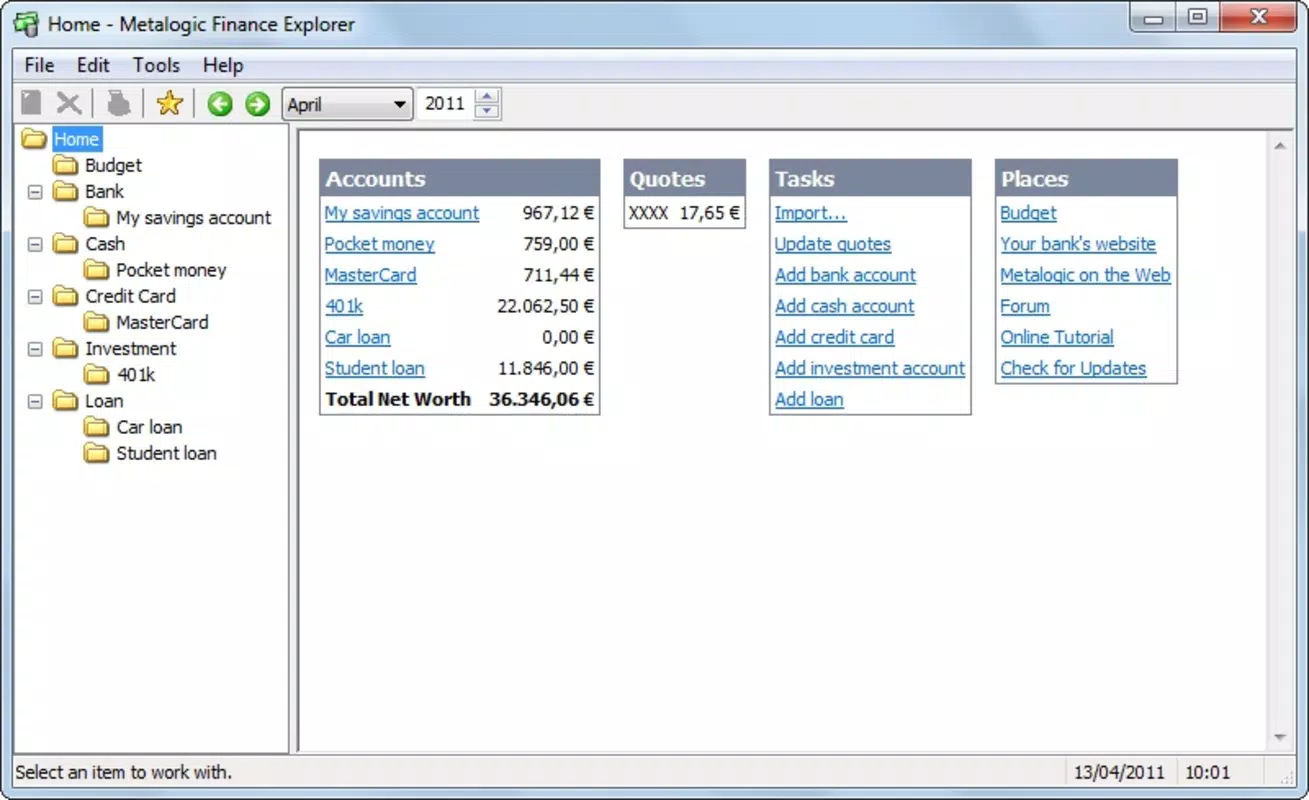1309x800 pixels.
Task: Click the Bank folder icon
Action: (x=66, y=191)
